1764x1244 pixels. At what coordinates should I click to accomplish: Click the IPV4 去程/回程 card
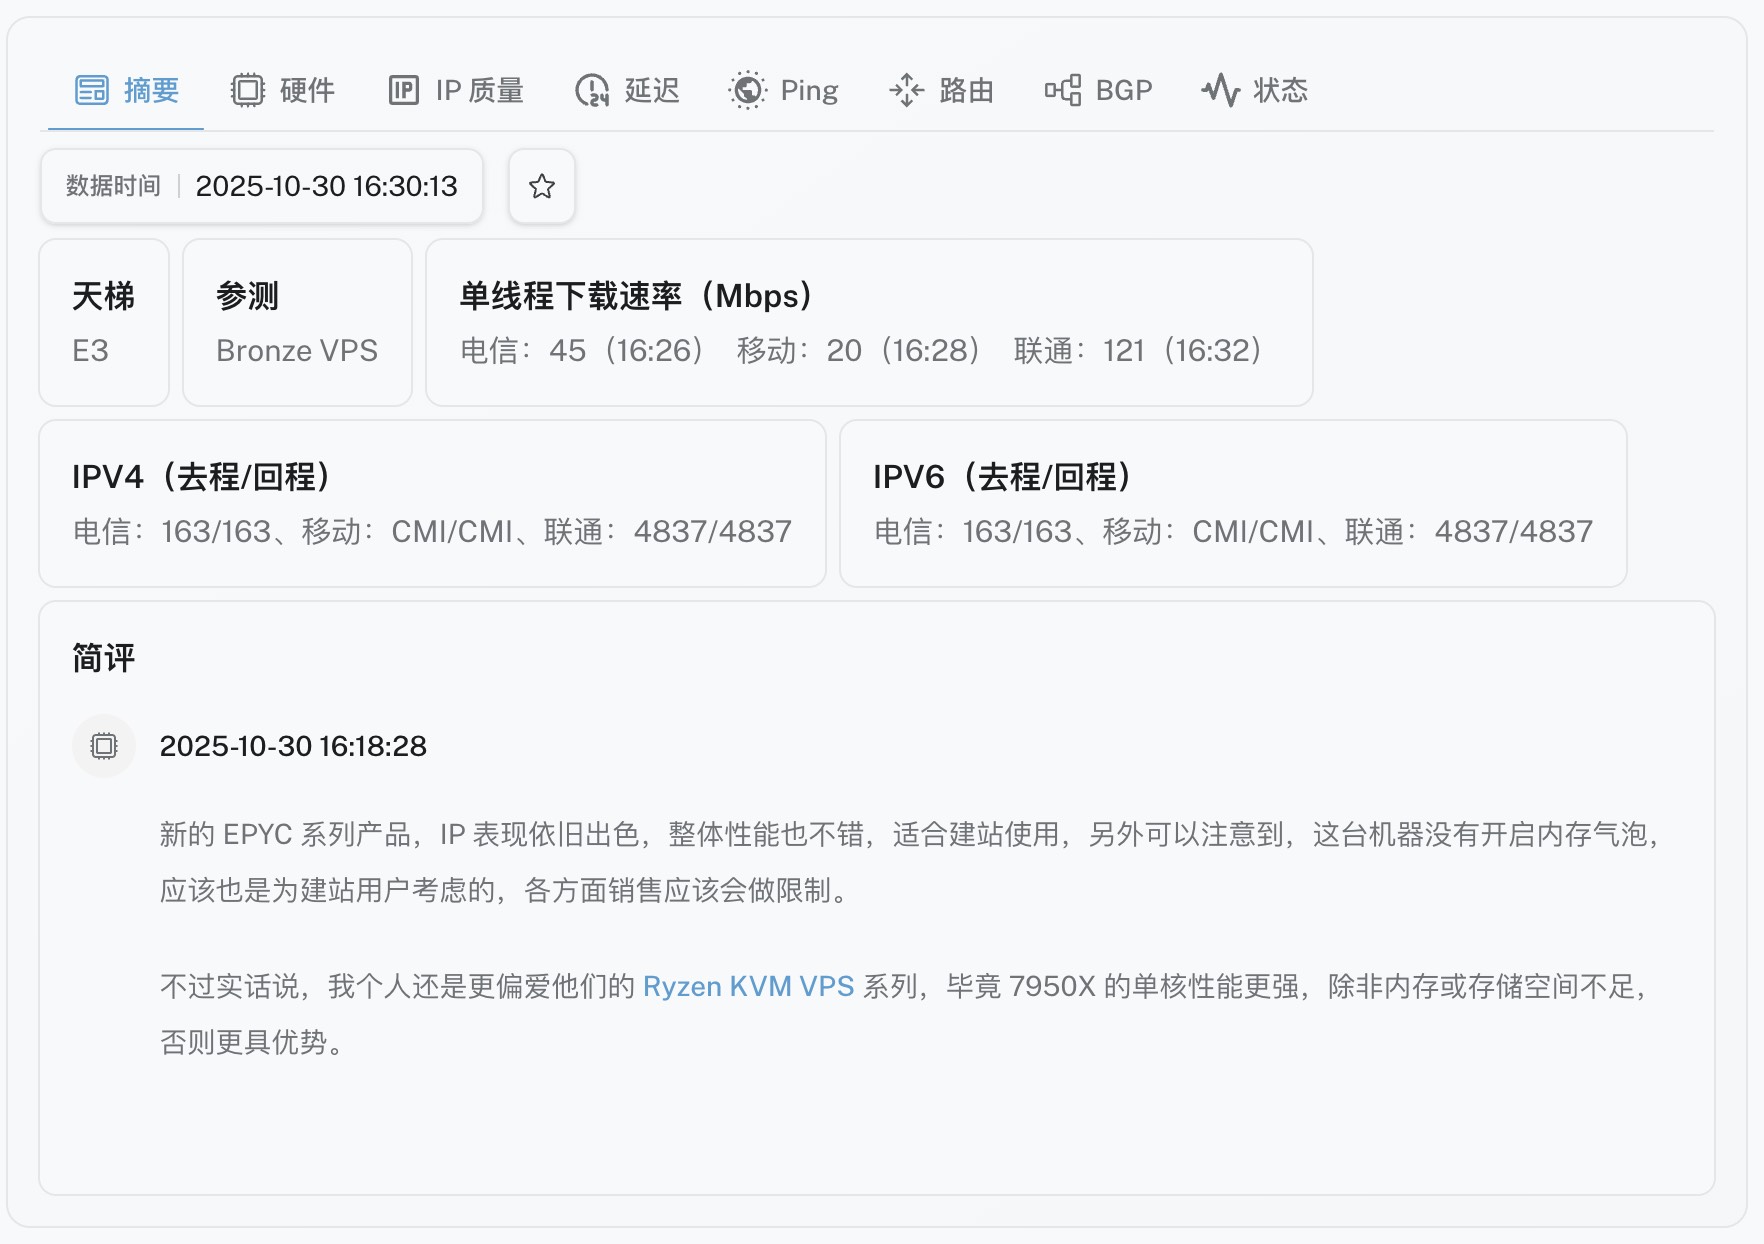pos(432,503)
